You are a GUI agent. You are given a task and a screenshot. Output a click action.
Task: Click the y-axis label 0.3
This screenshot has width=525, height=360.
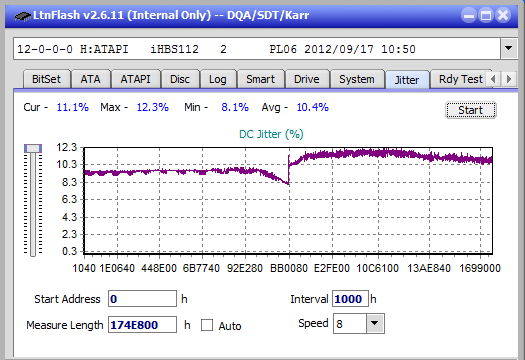69,251
